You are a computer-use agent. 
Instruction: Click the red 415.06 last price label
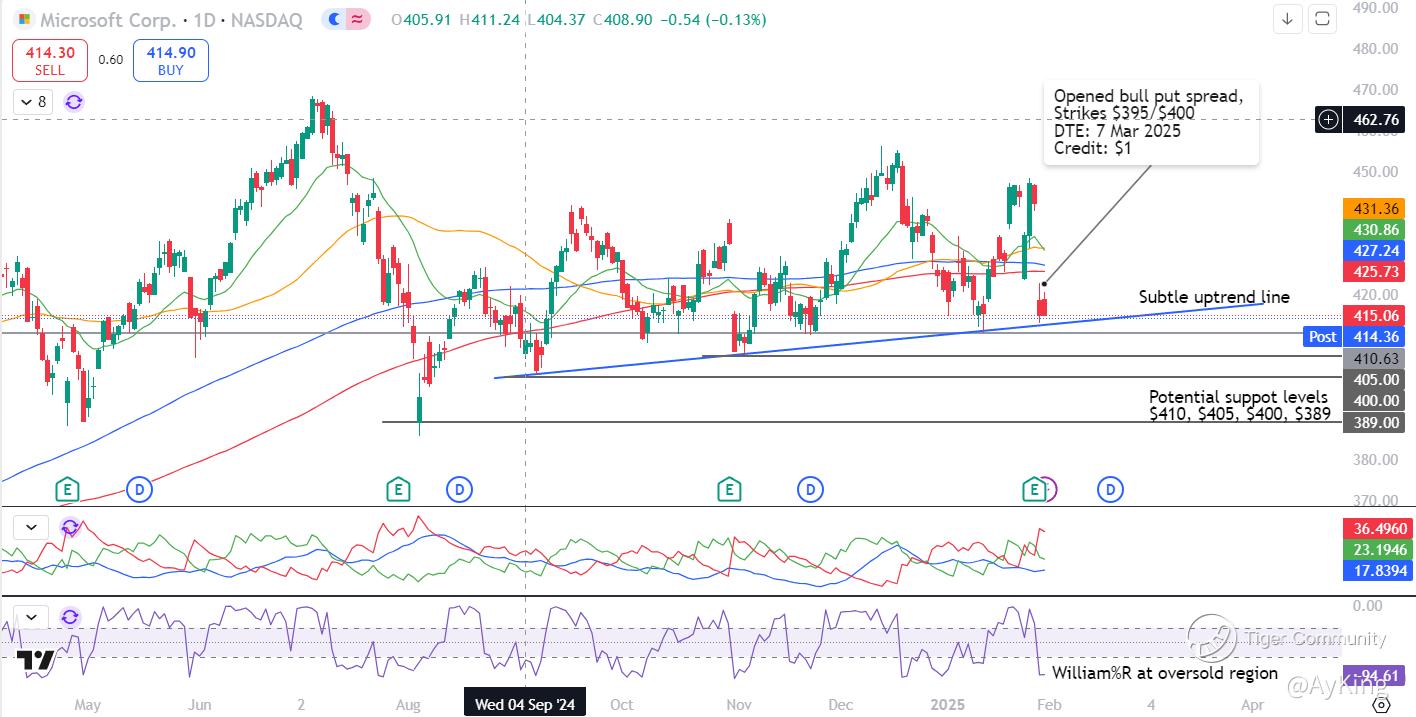[1375, 315]
